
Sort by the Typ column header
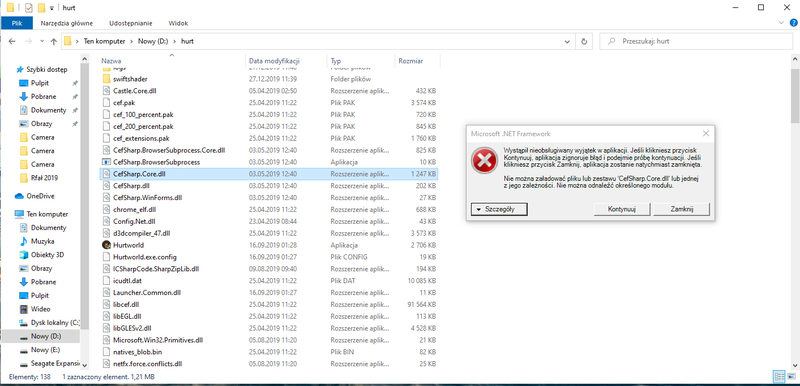361,61
